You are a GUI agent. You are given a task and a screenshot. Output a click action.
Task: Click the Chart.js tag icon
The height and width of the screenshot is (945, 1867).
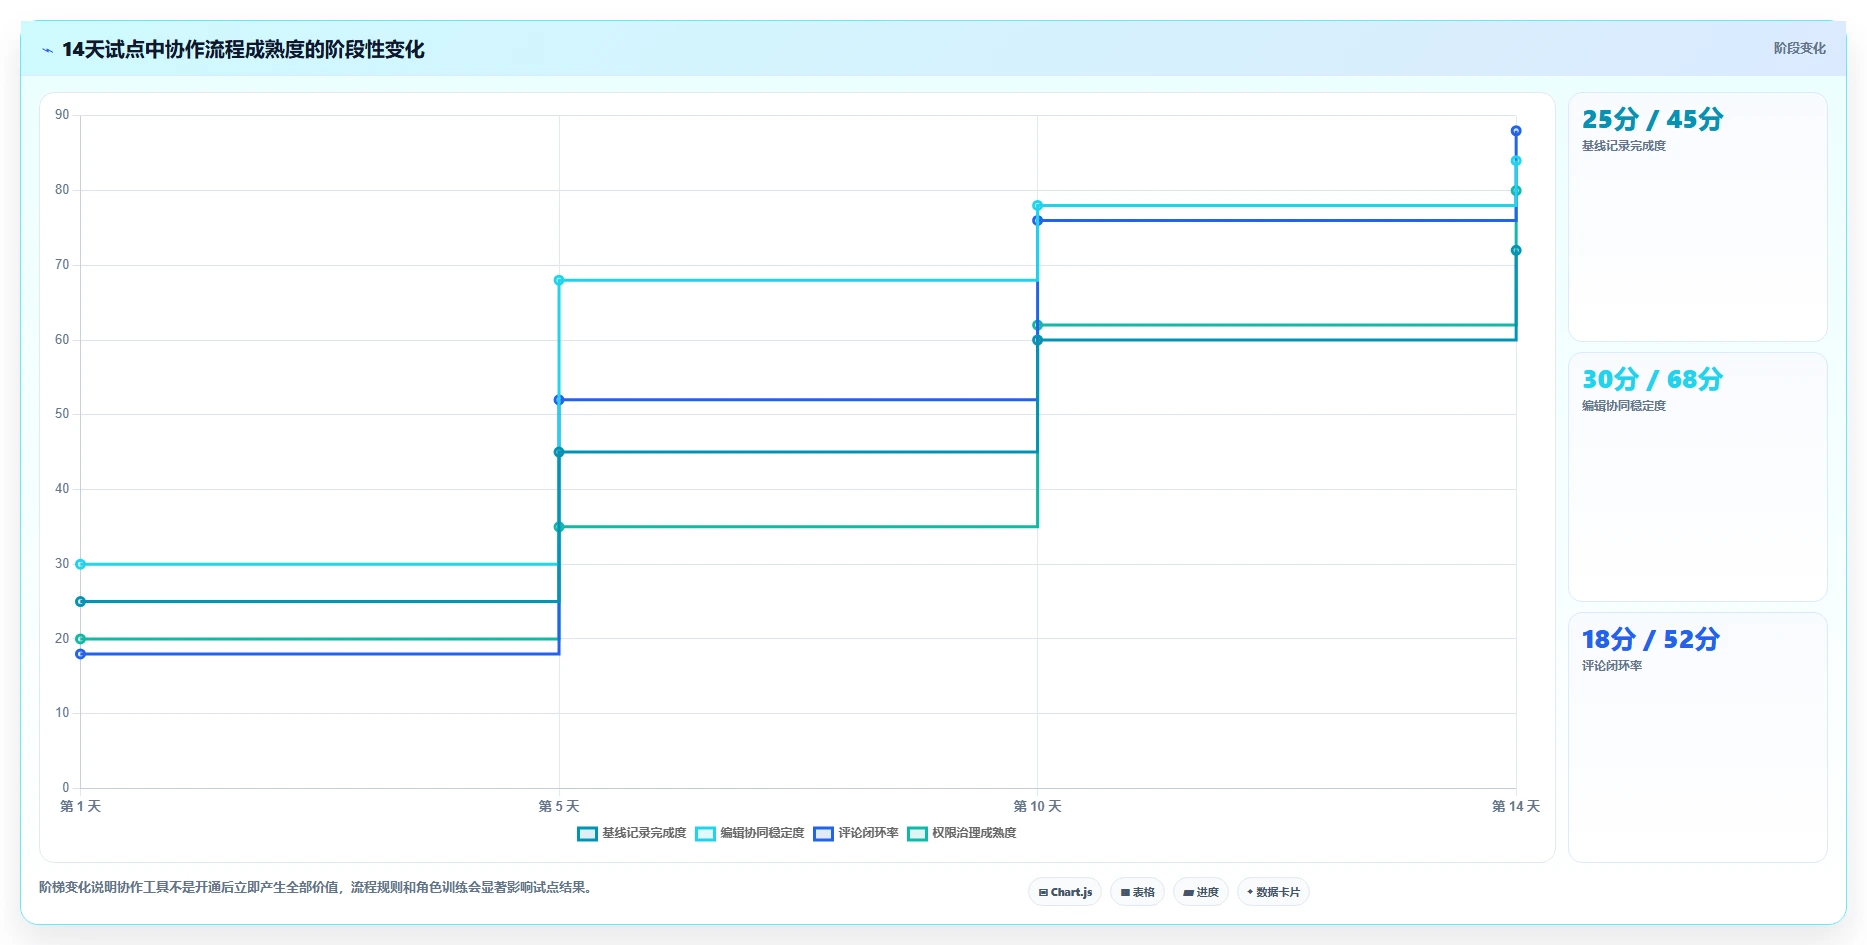1043,892
